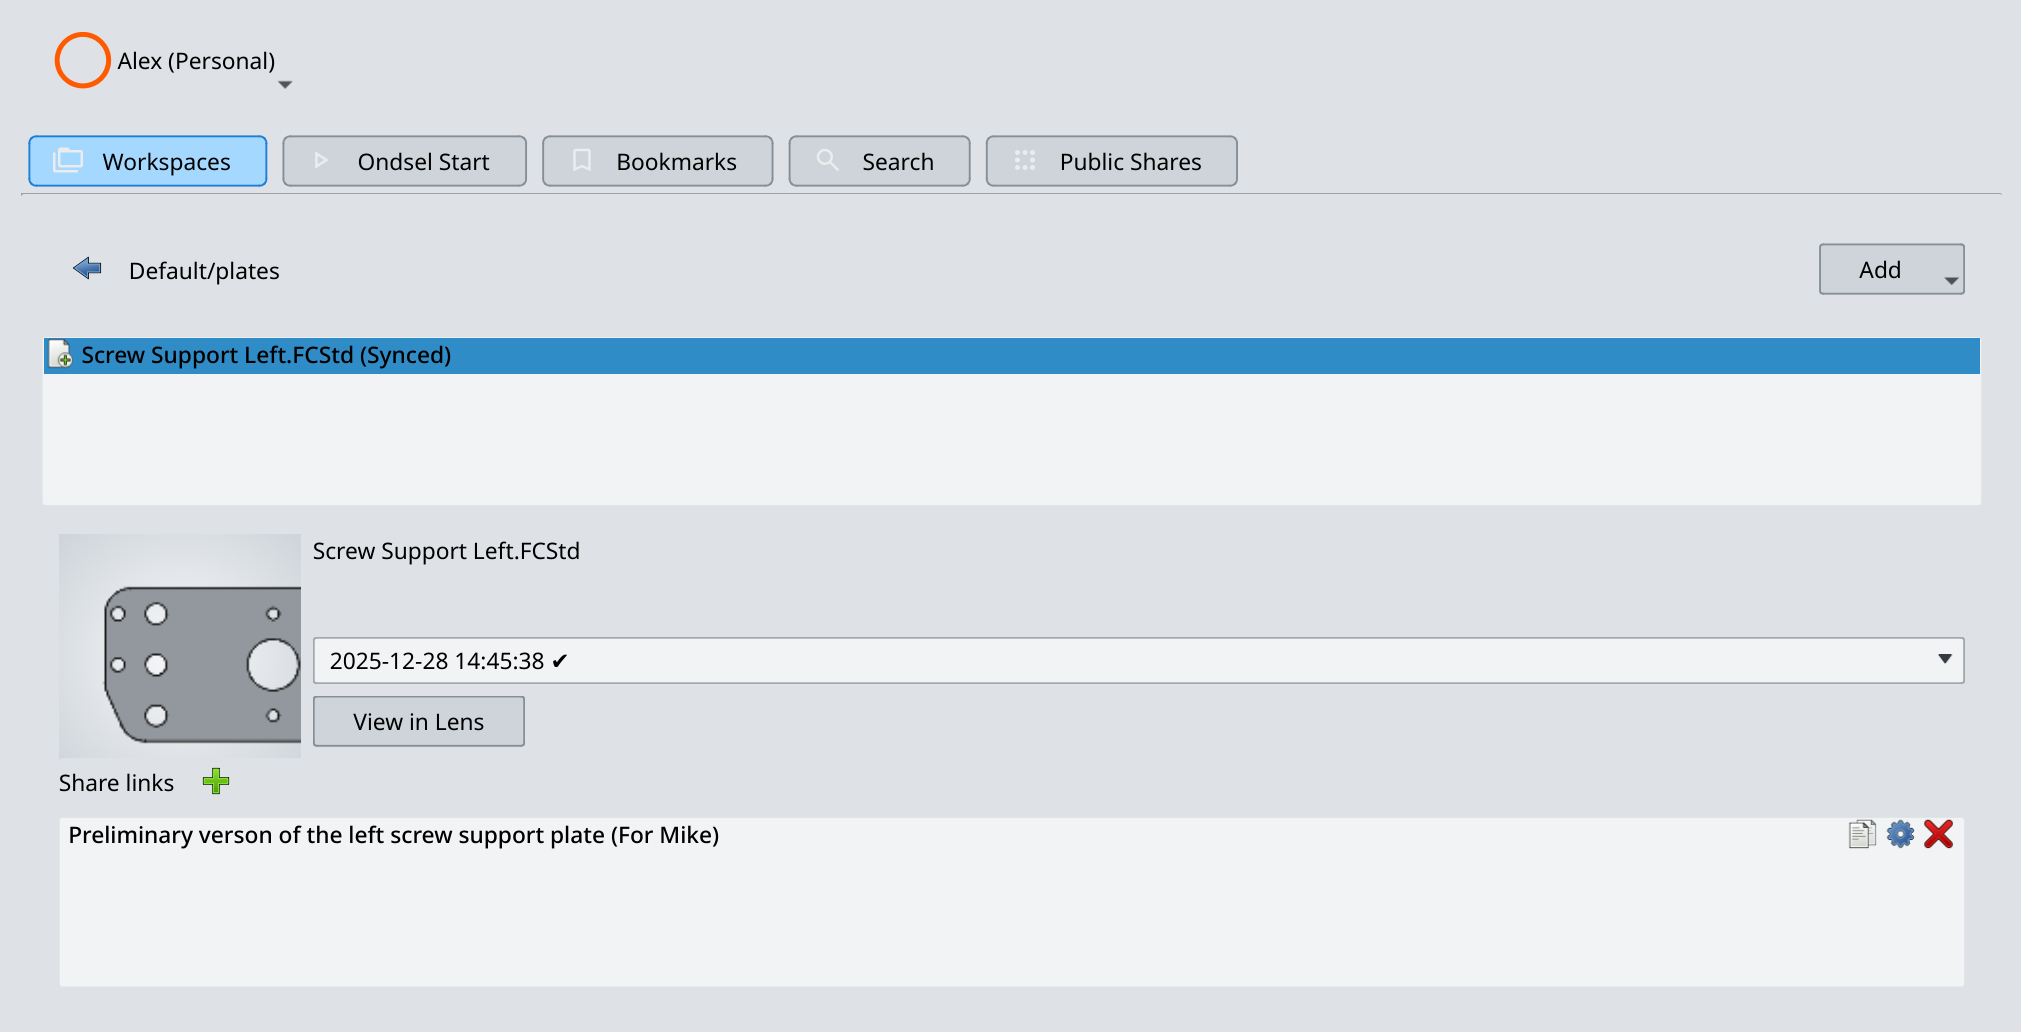Open share link settings gear
The image size is (2021, 1032).
pos(1900,834)
